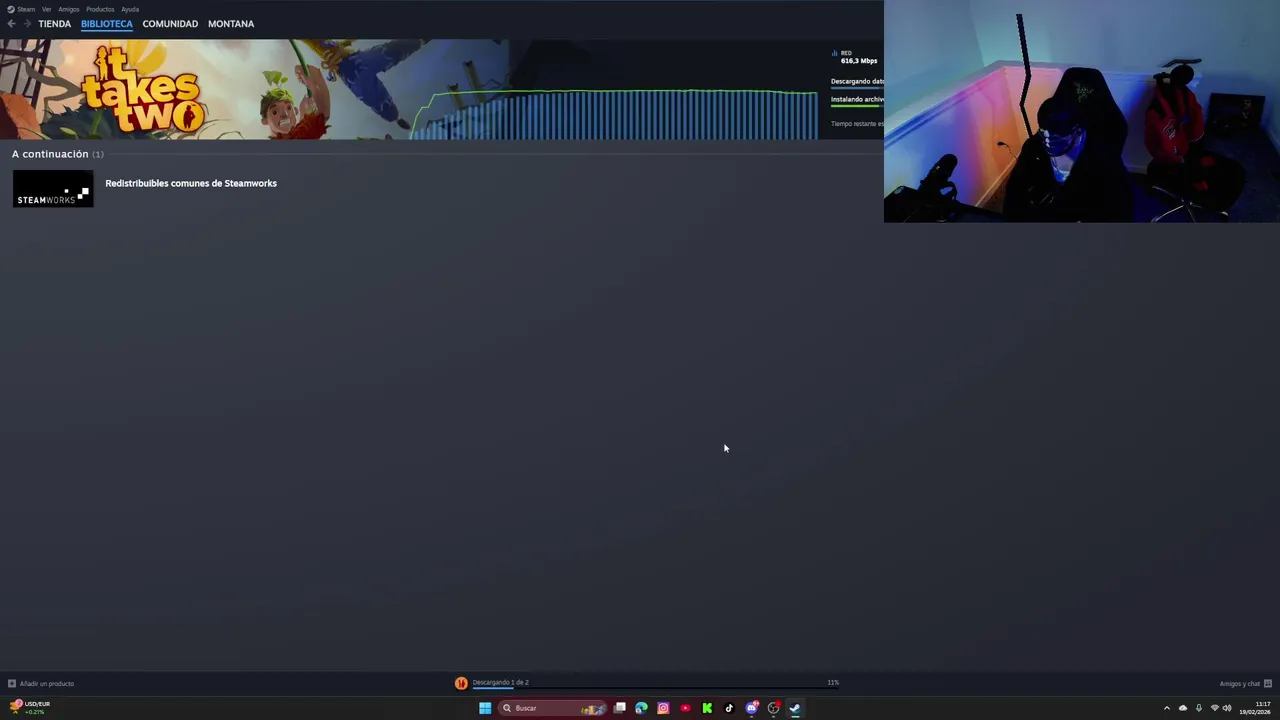1280x720 pixels.
Task: Switch to the TIENDA tab
Action: [x=55, y=23]
